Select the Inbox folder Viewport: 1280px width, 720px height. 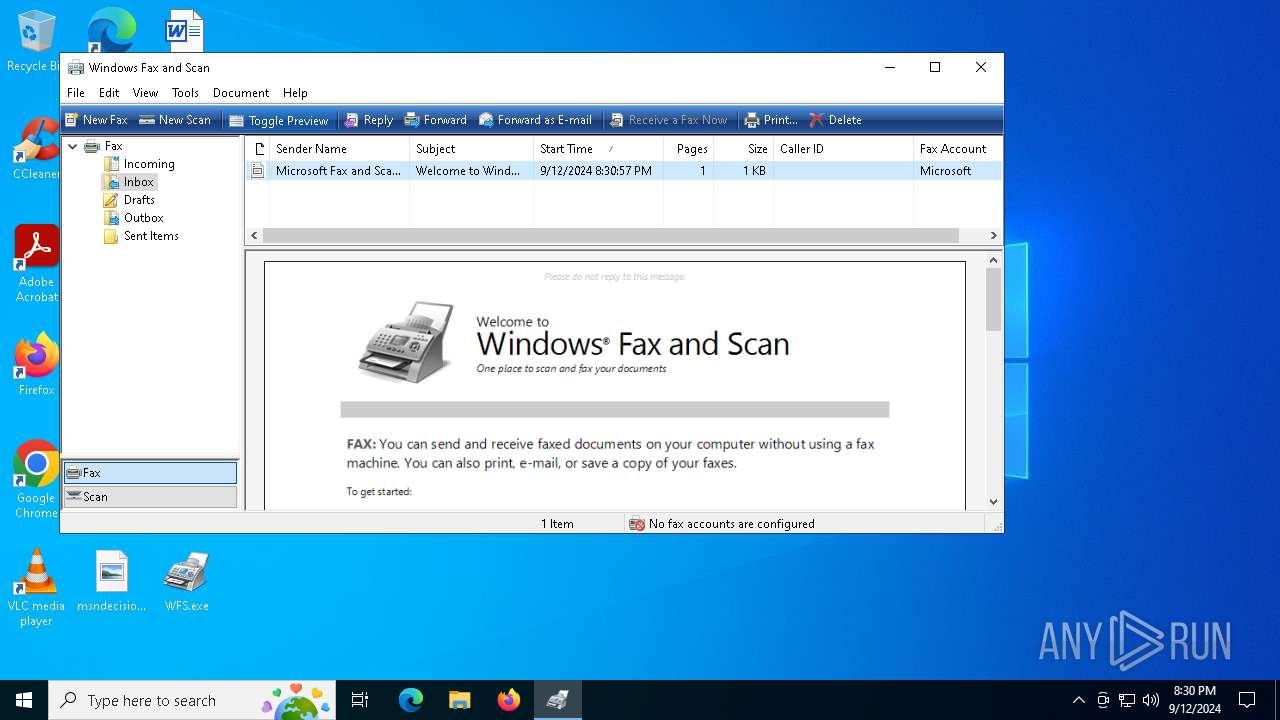pyautogui.click(x=130, y=182)
